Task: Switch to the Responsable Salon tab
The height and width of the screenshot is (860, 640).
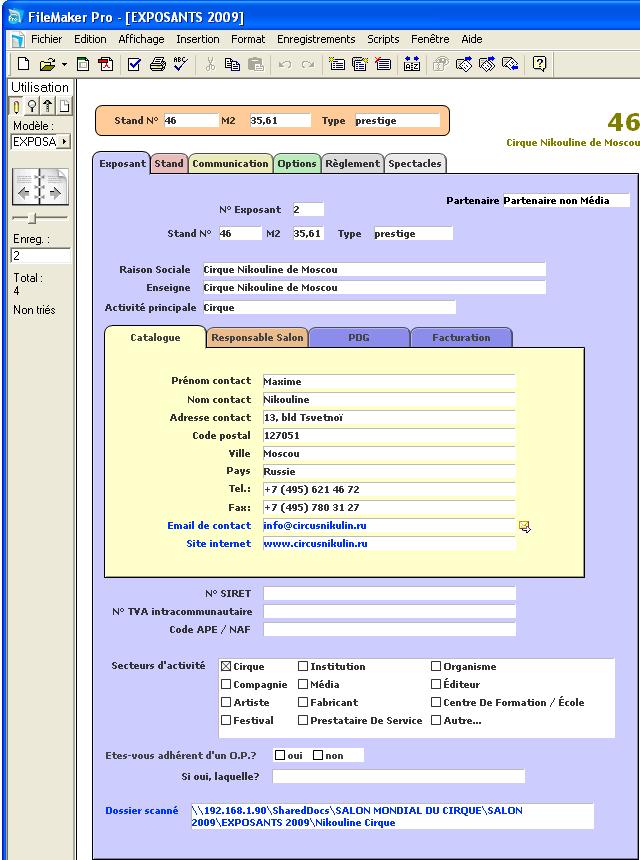Action: point(257,338)
